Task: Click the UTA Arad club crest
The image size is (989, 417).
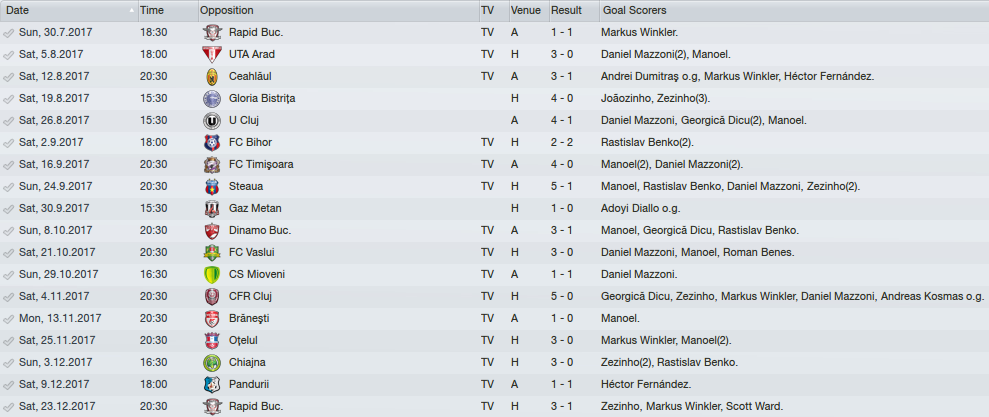Action: point(212,54)
